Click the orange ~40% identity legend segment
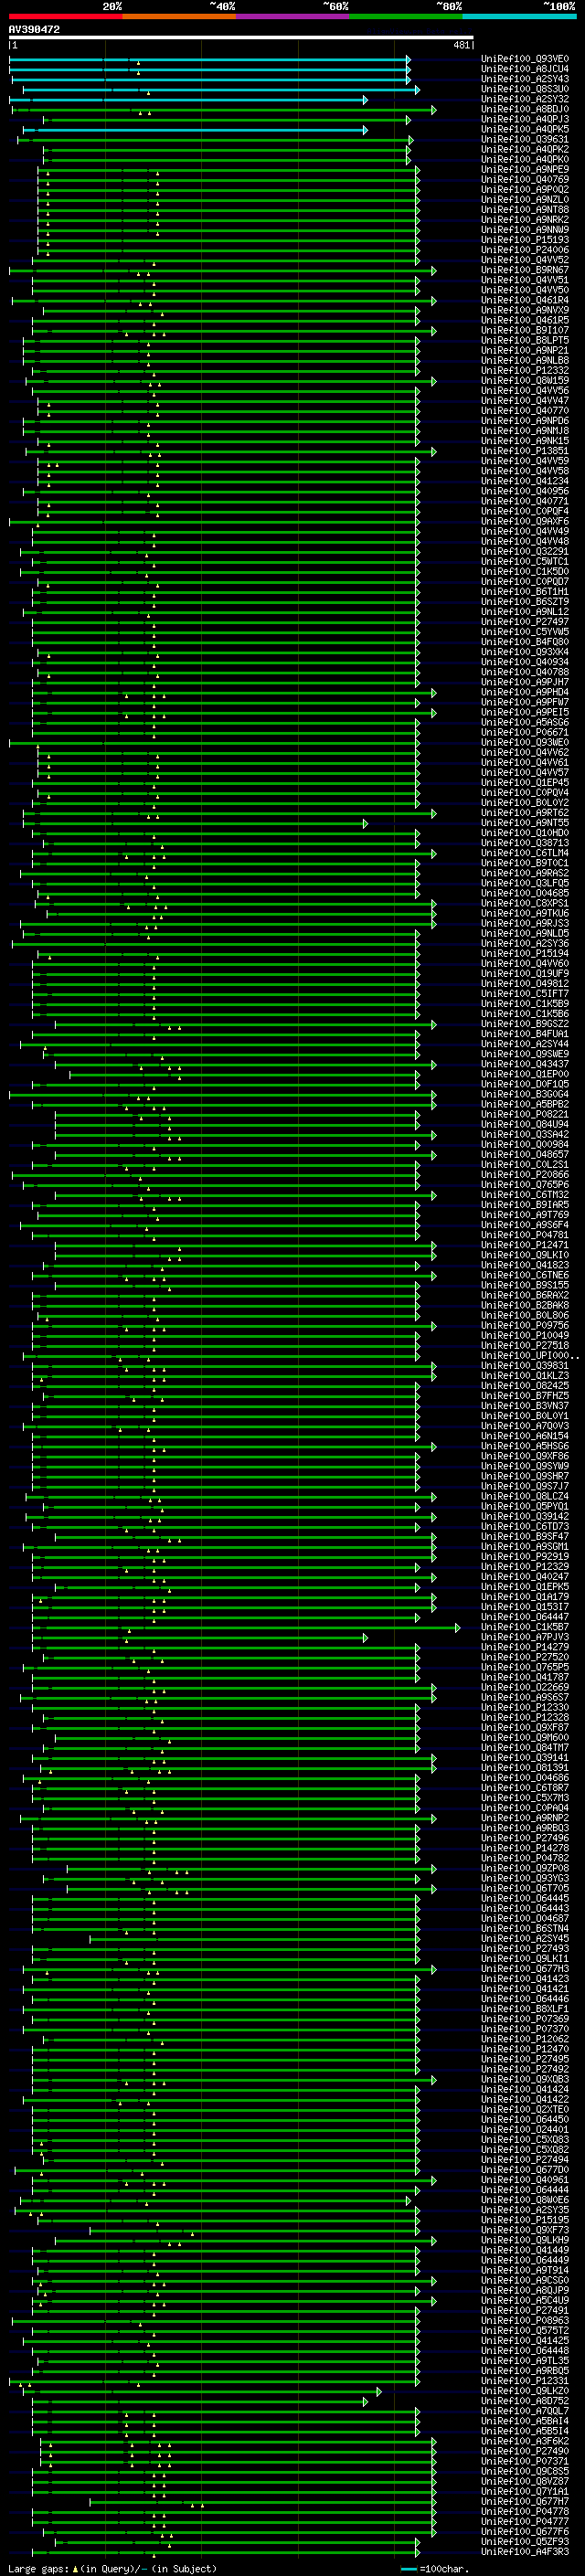 point(179,16)
